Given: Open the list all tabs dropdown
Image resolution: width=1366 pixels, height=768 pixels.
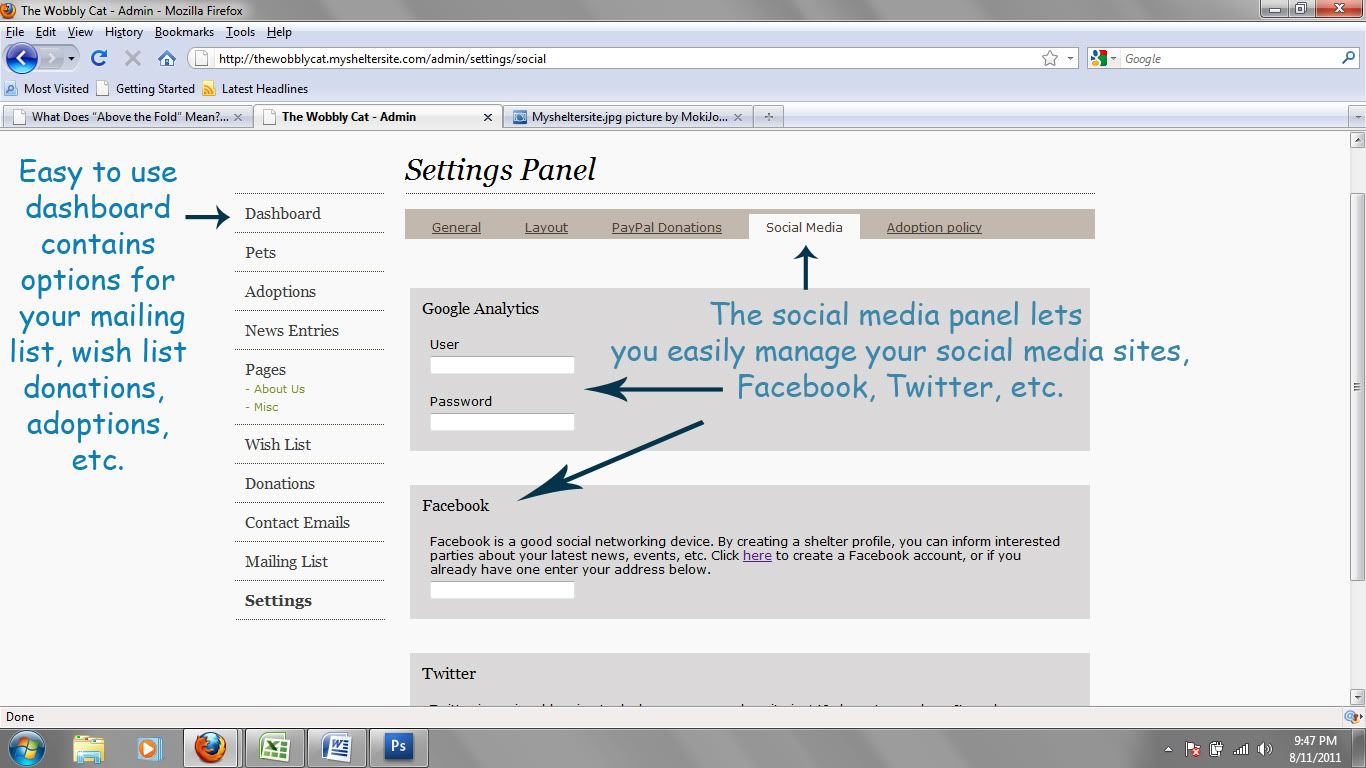Looking at the screenshot, I should [1357, 117].
